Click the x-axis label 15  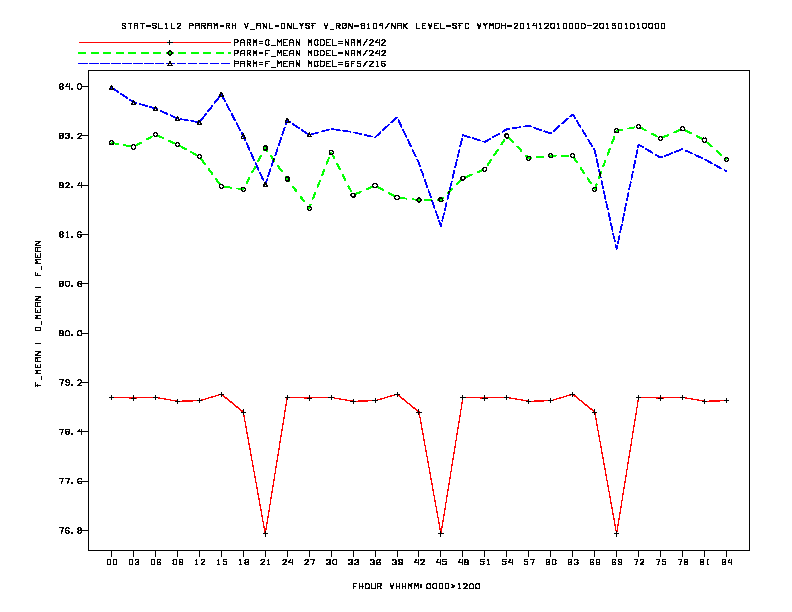tap(221, 562)
